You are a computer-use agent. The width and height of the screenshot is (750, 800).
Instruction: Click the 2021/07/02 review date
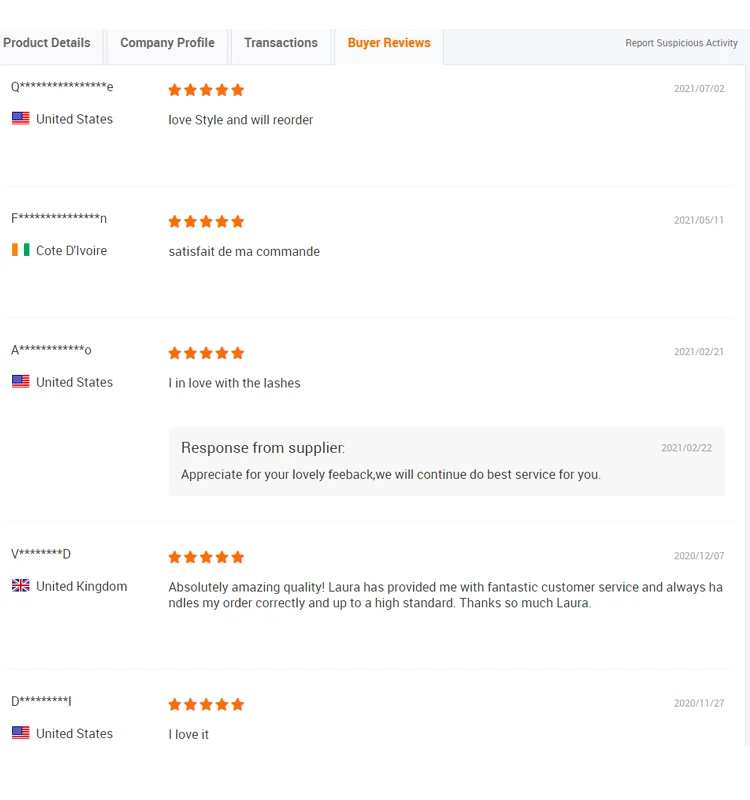[x=699, y=89]
